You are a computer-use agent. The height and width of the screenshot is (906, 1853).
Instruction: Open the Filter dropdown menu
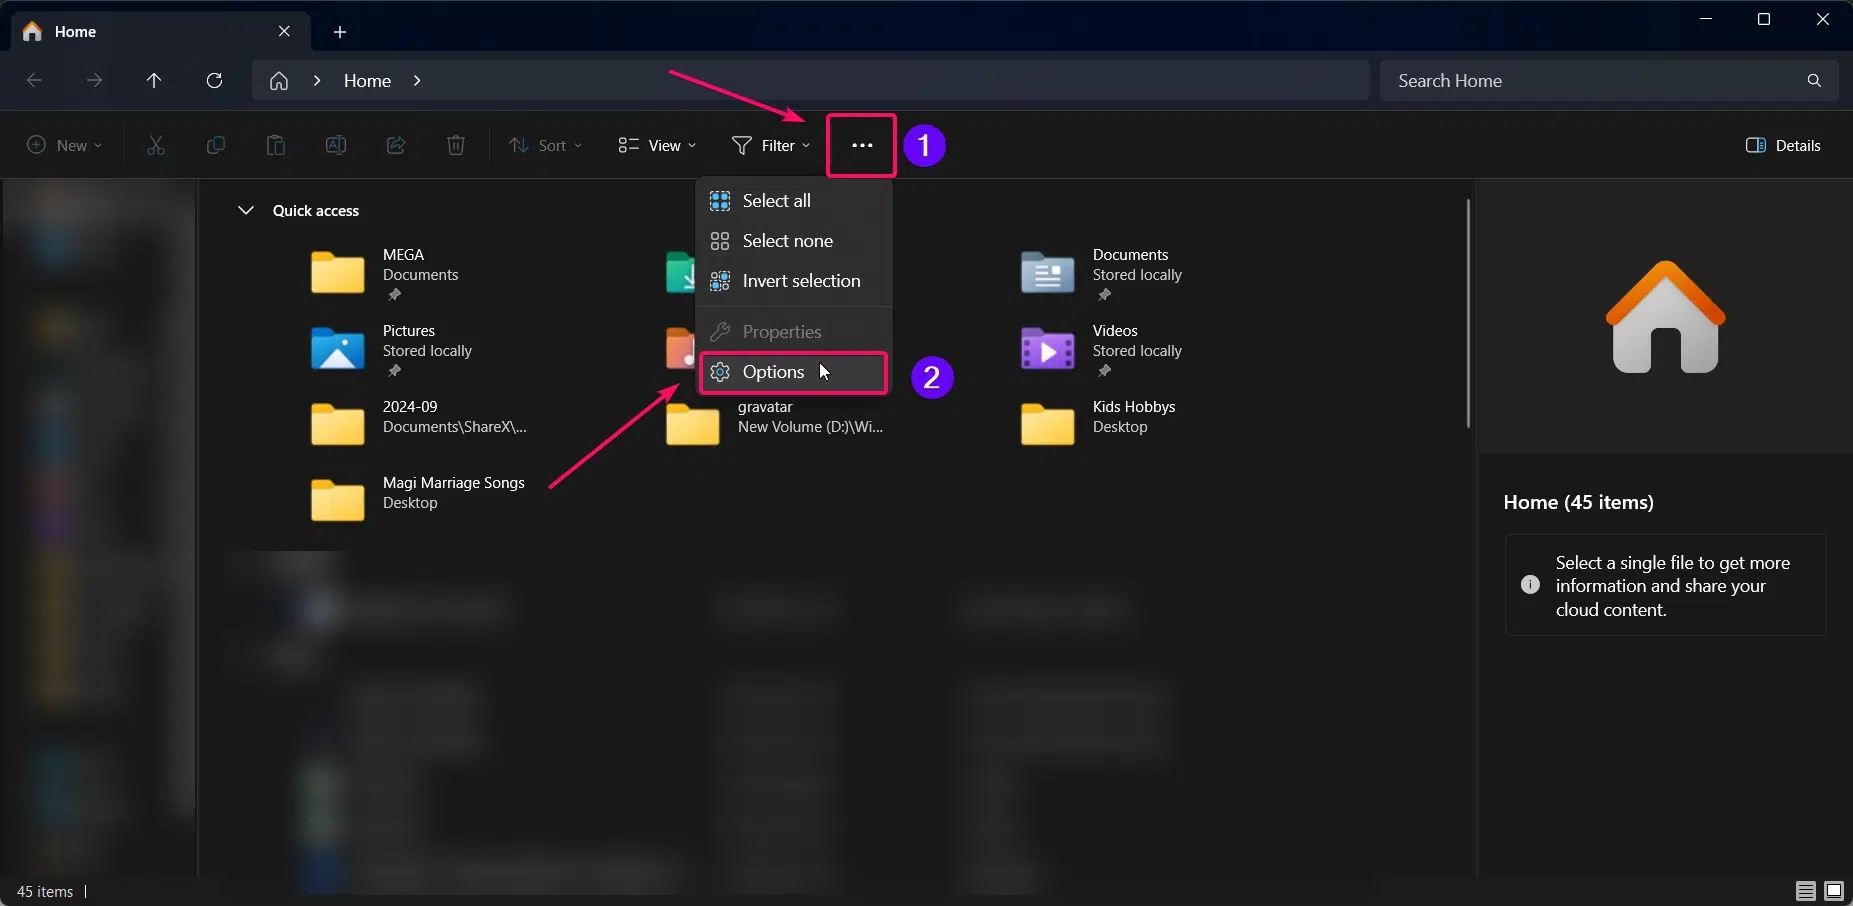coord(771,145)
